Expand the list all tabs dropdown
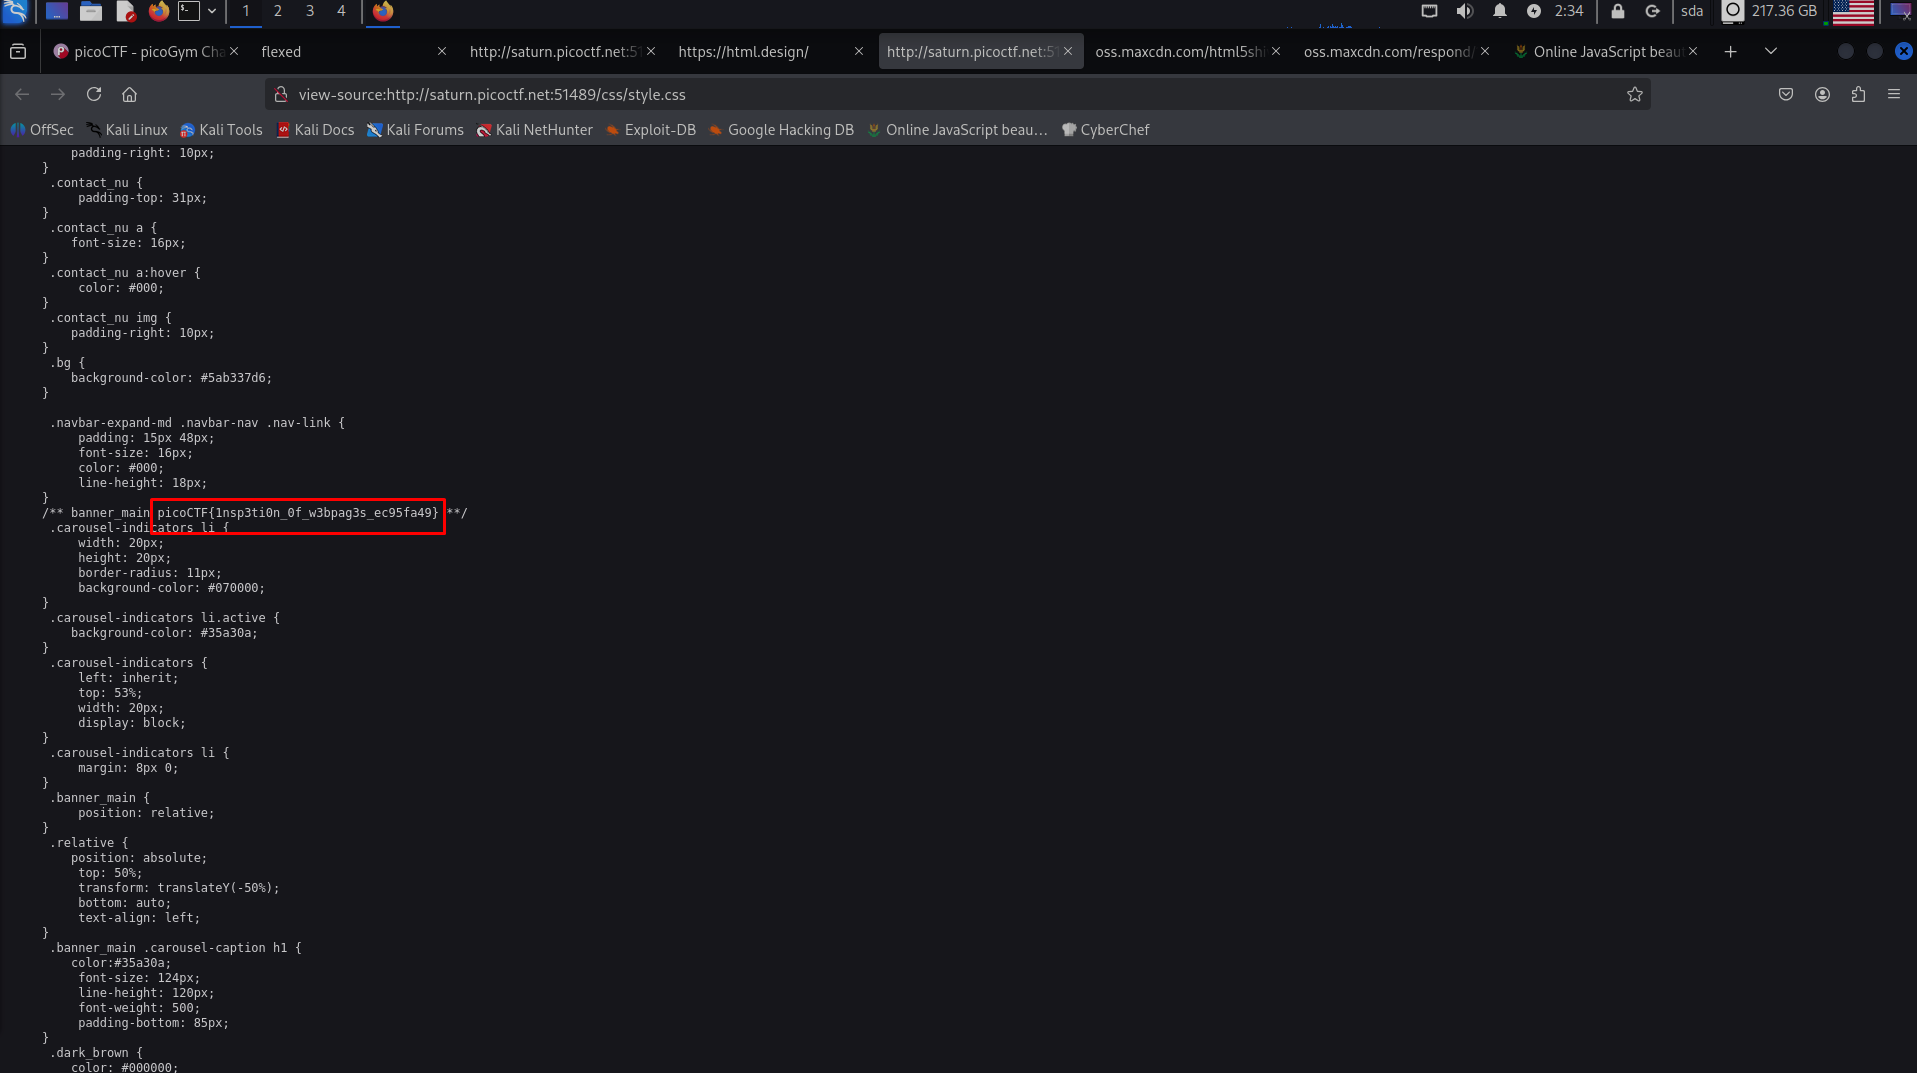 tap(1770, 51)
